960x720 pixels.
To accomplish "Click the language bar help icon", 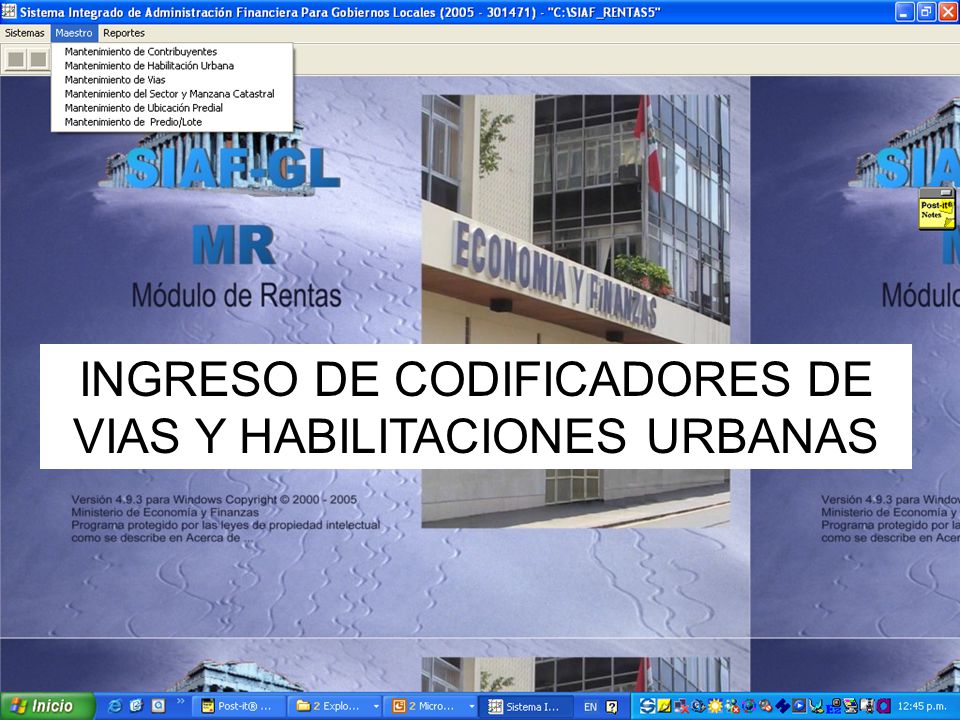I will pos(611,707).
